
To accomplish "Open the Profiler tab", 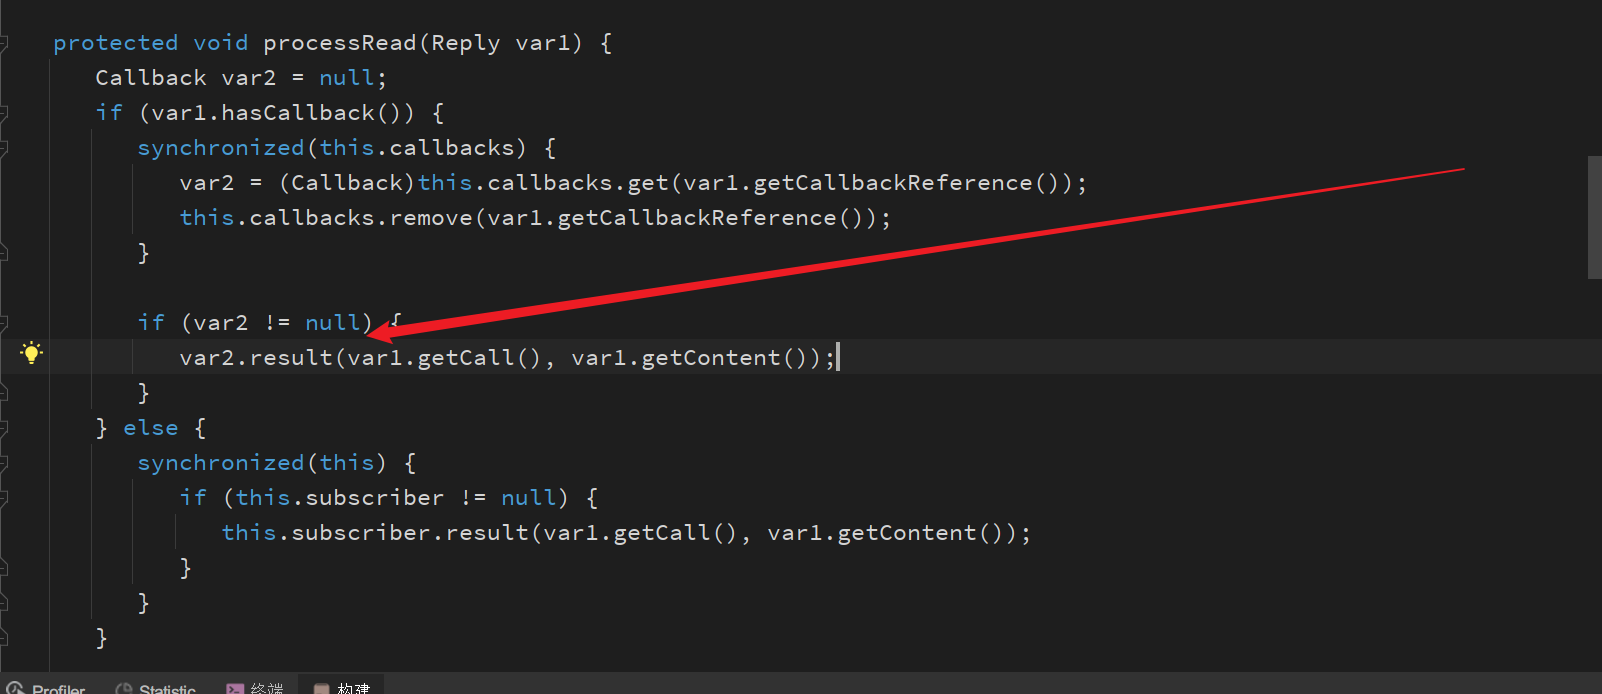I will point(46,688).
